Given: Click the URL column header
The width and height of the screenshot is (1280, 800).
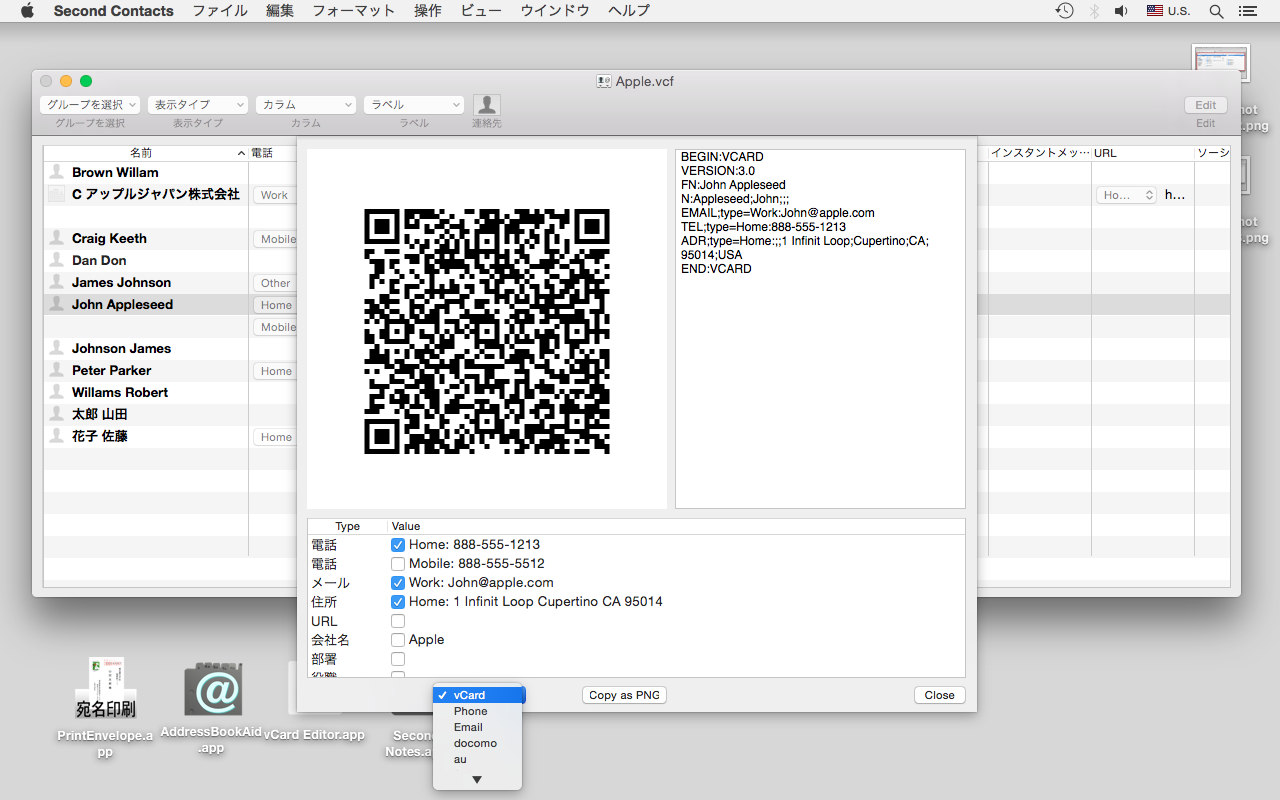Looking at the screenshot, I should coord(1143,153).
